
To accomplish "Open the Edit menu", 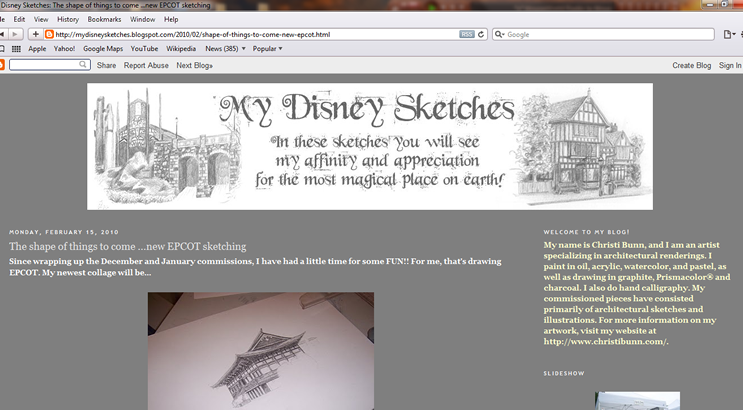I will click(19, 19).
